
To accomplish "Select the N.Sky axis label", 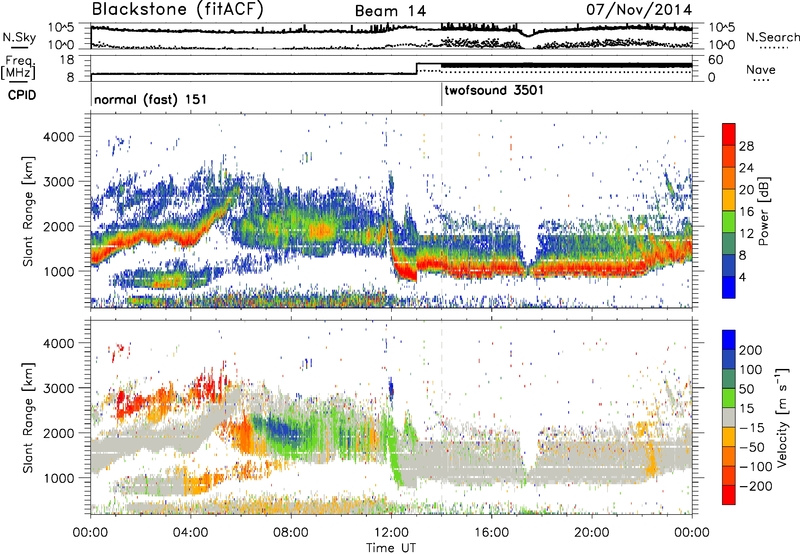I will 19,37.
